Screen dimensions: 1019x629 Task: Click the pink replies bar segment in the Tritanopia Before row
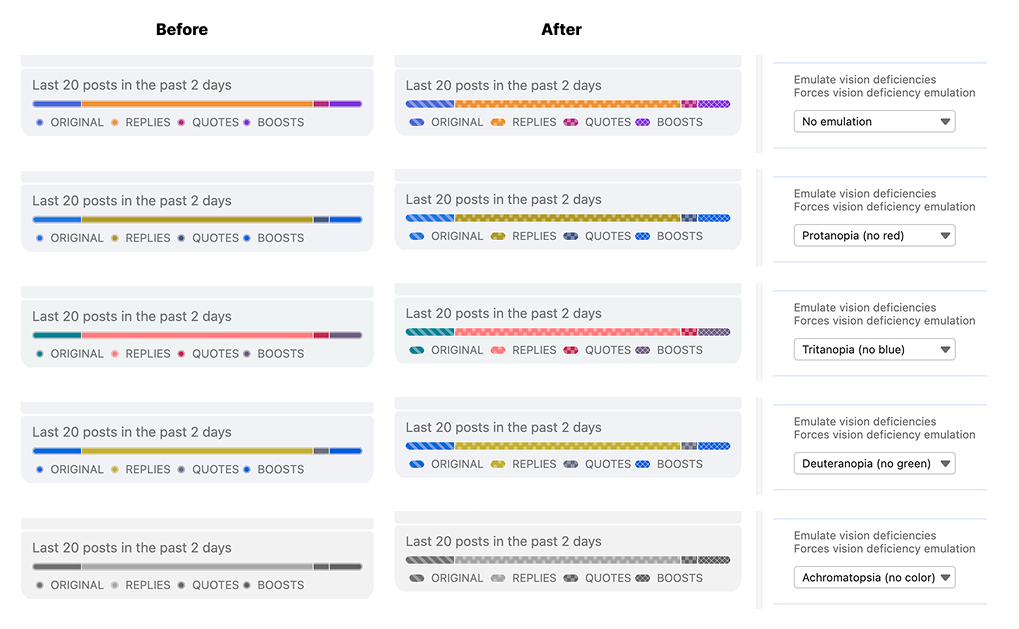point(197,335)
